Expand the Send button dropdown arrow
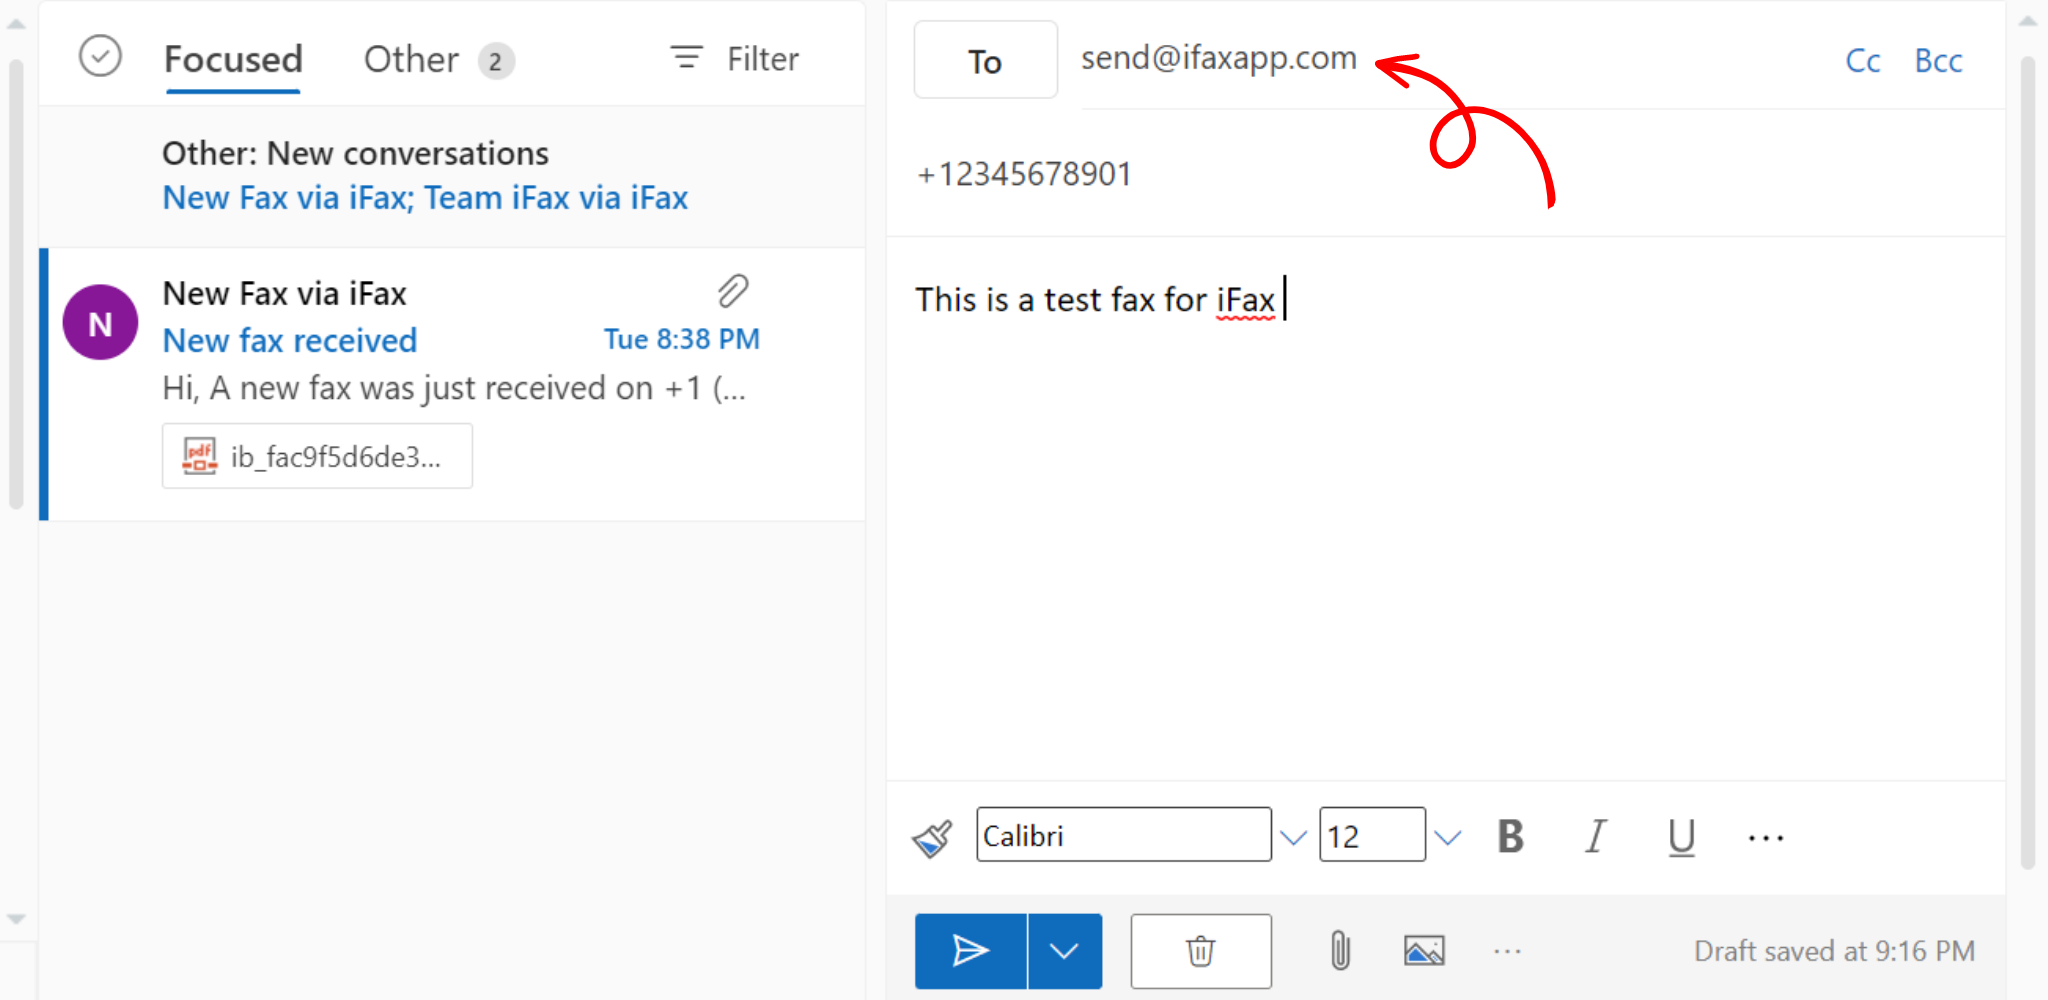The height and width of the screenshot is (1000, 2048). 1064,950
